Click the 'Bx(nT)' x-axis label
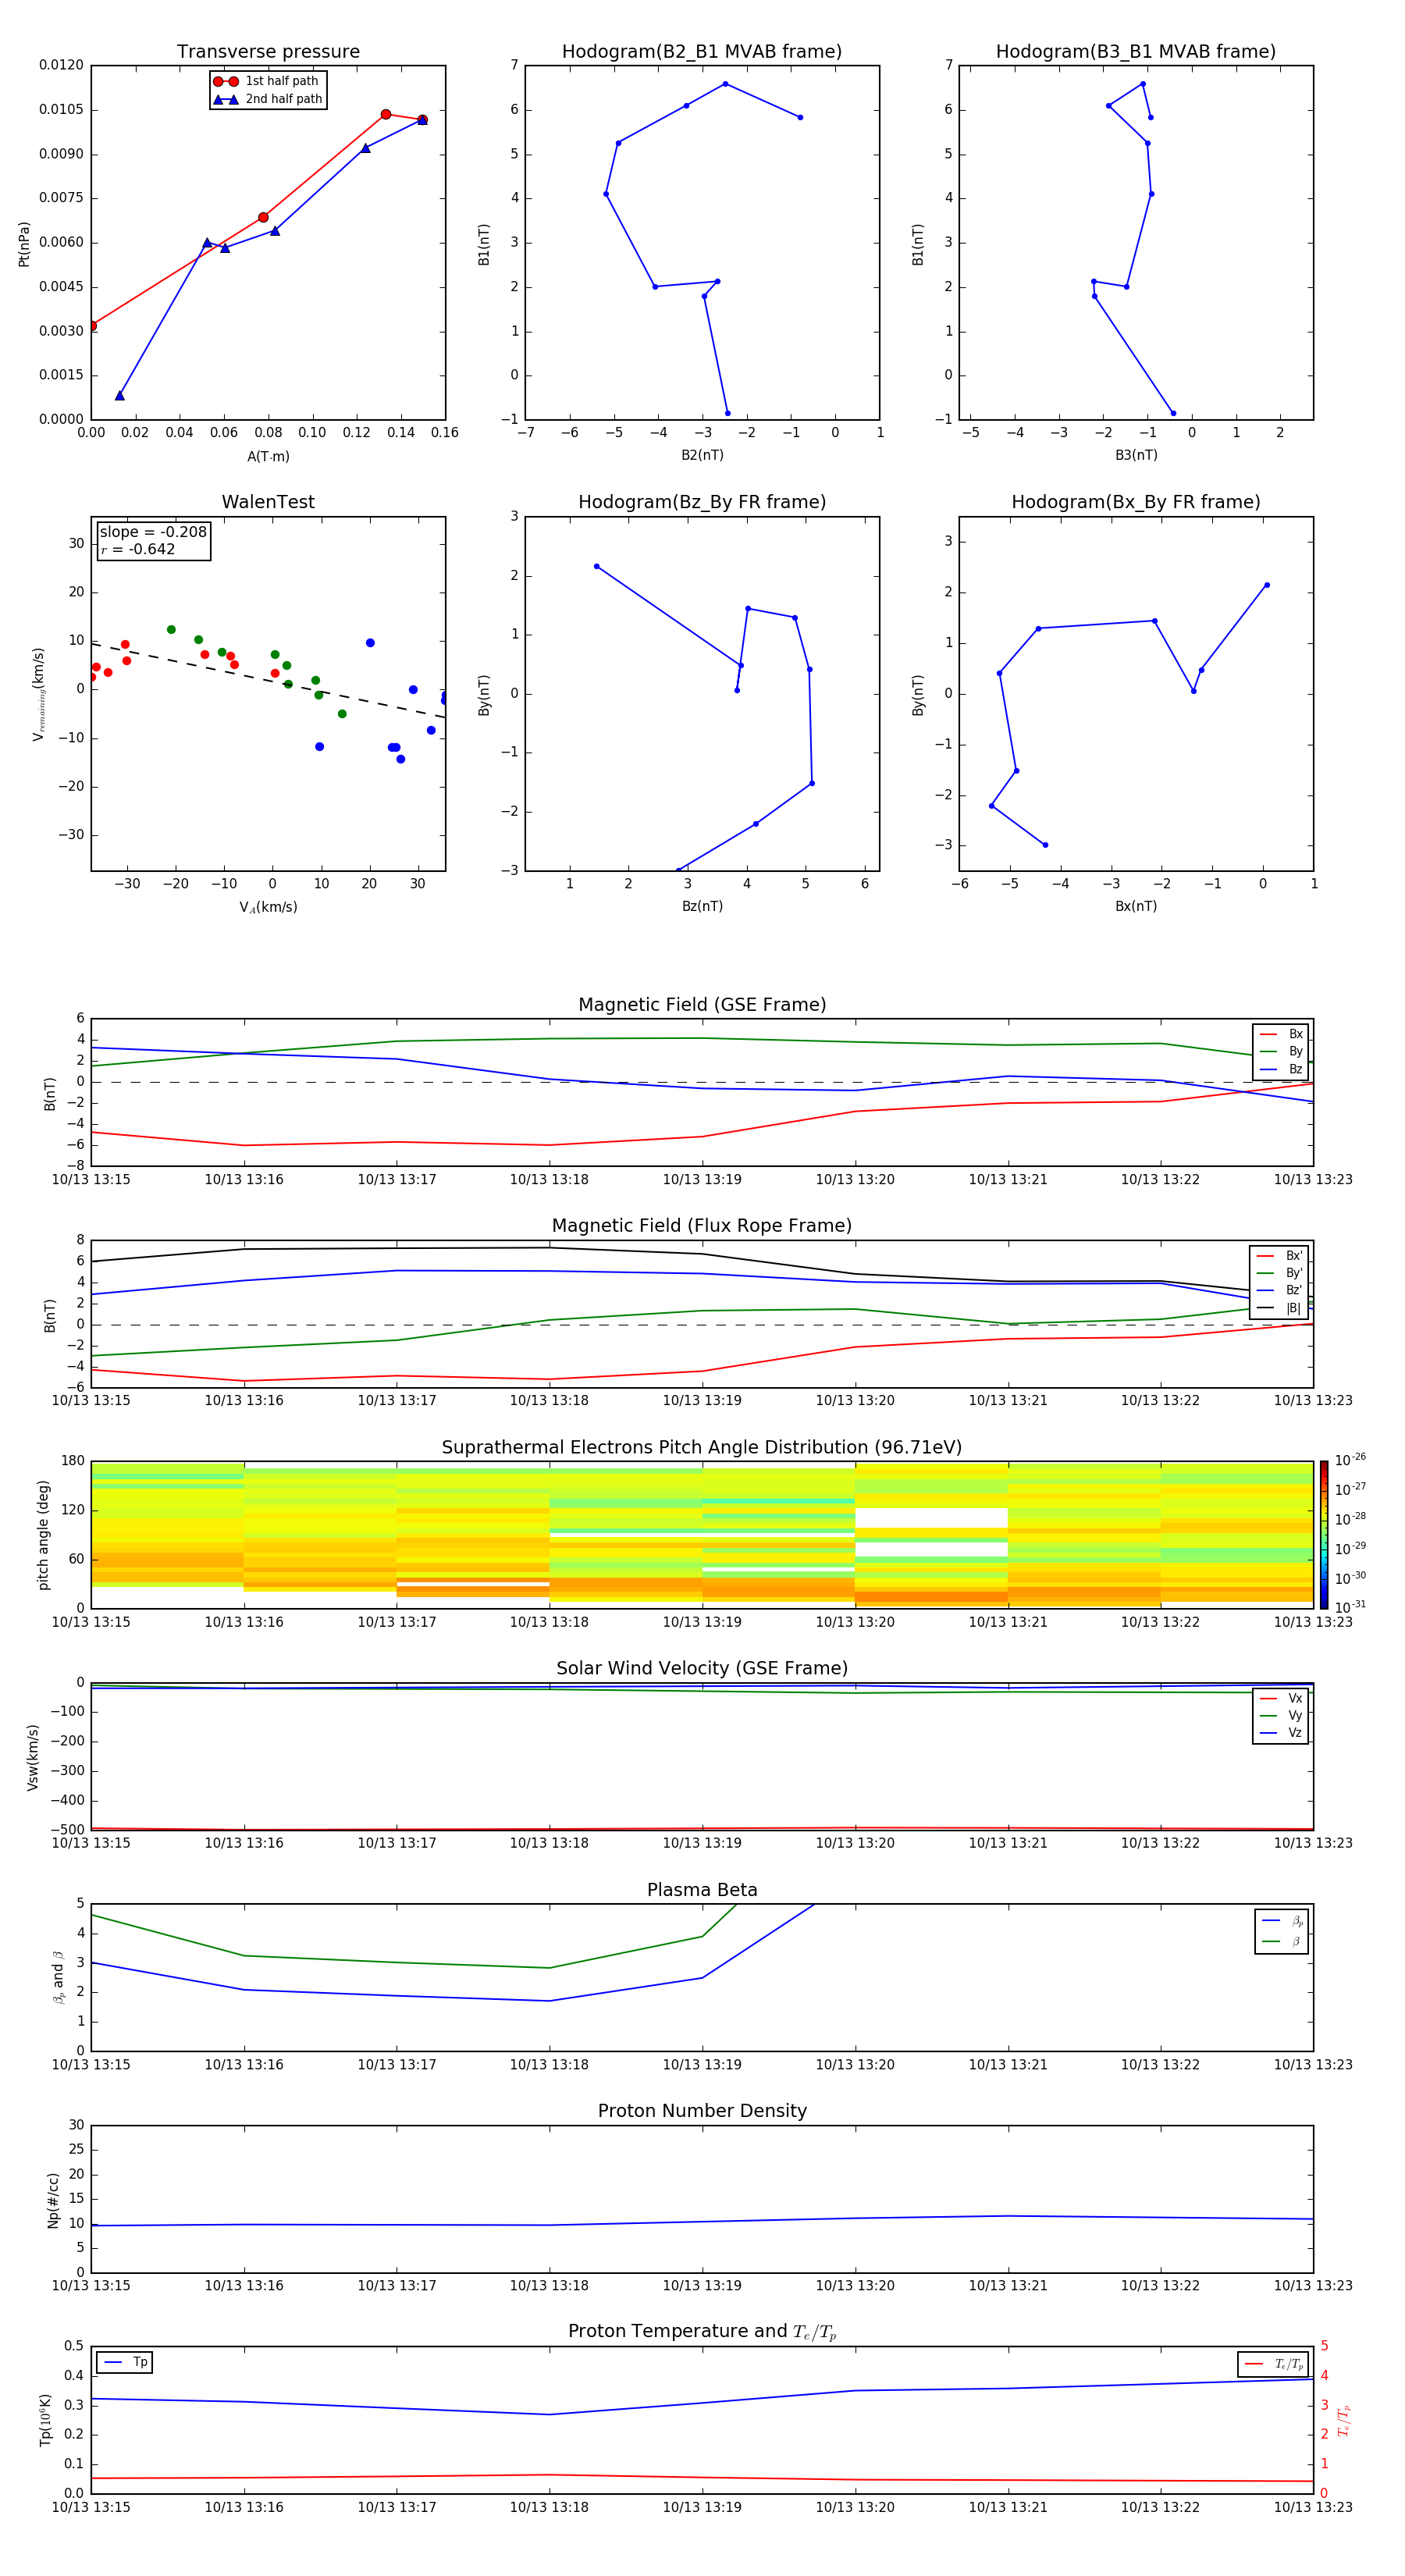 click(1136, 907)
